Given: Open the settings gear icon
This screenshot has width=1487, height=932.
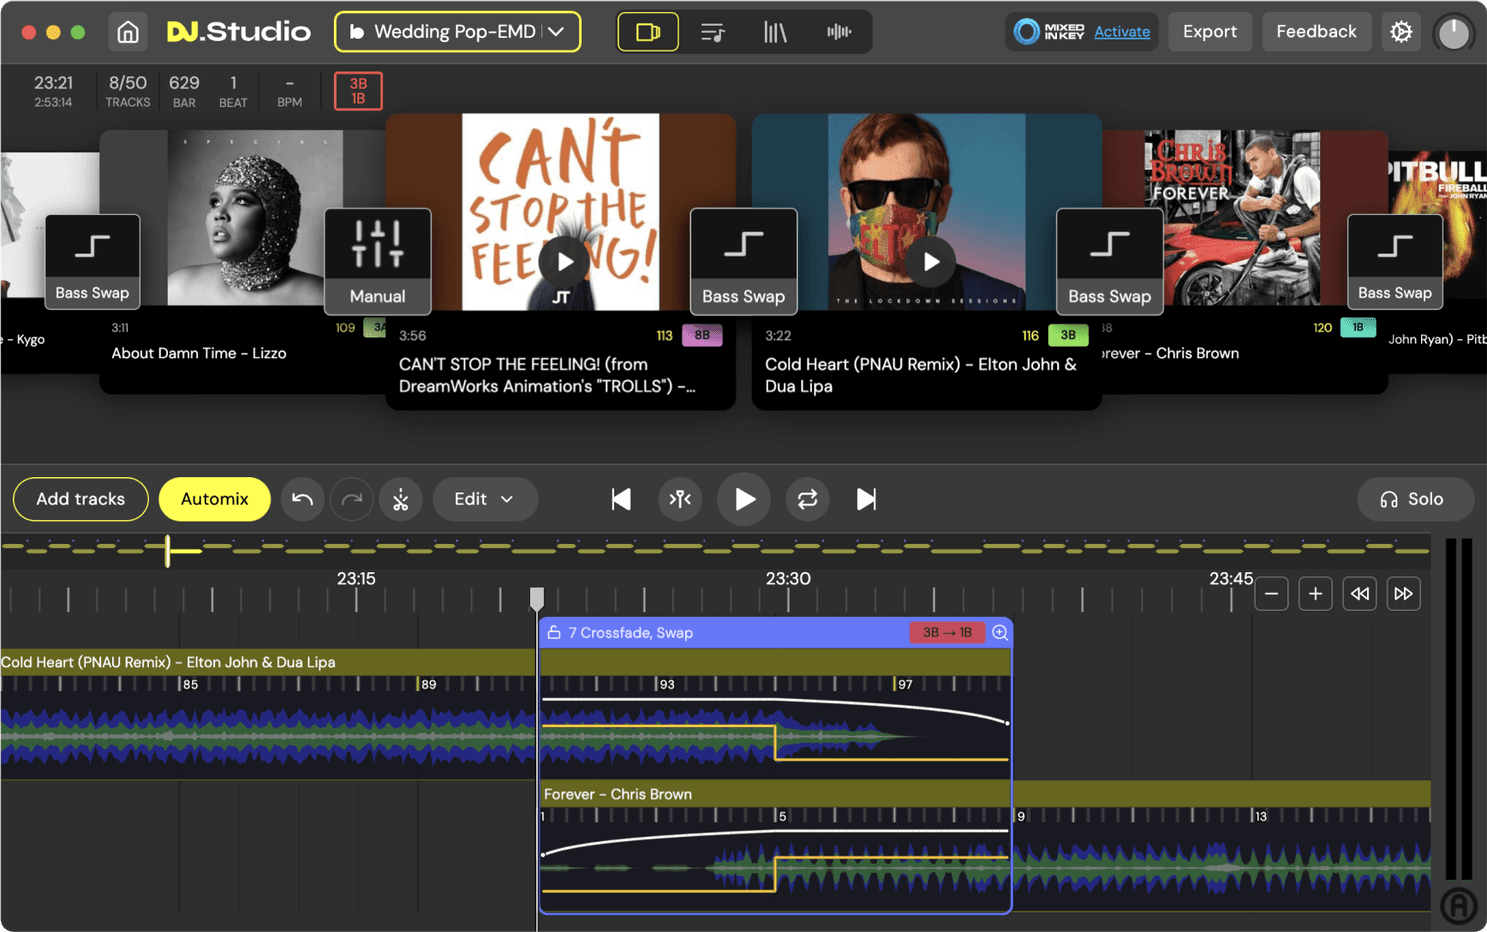Looking at the screenshot, I should [x=1401, y=32].
